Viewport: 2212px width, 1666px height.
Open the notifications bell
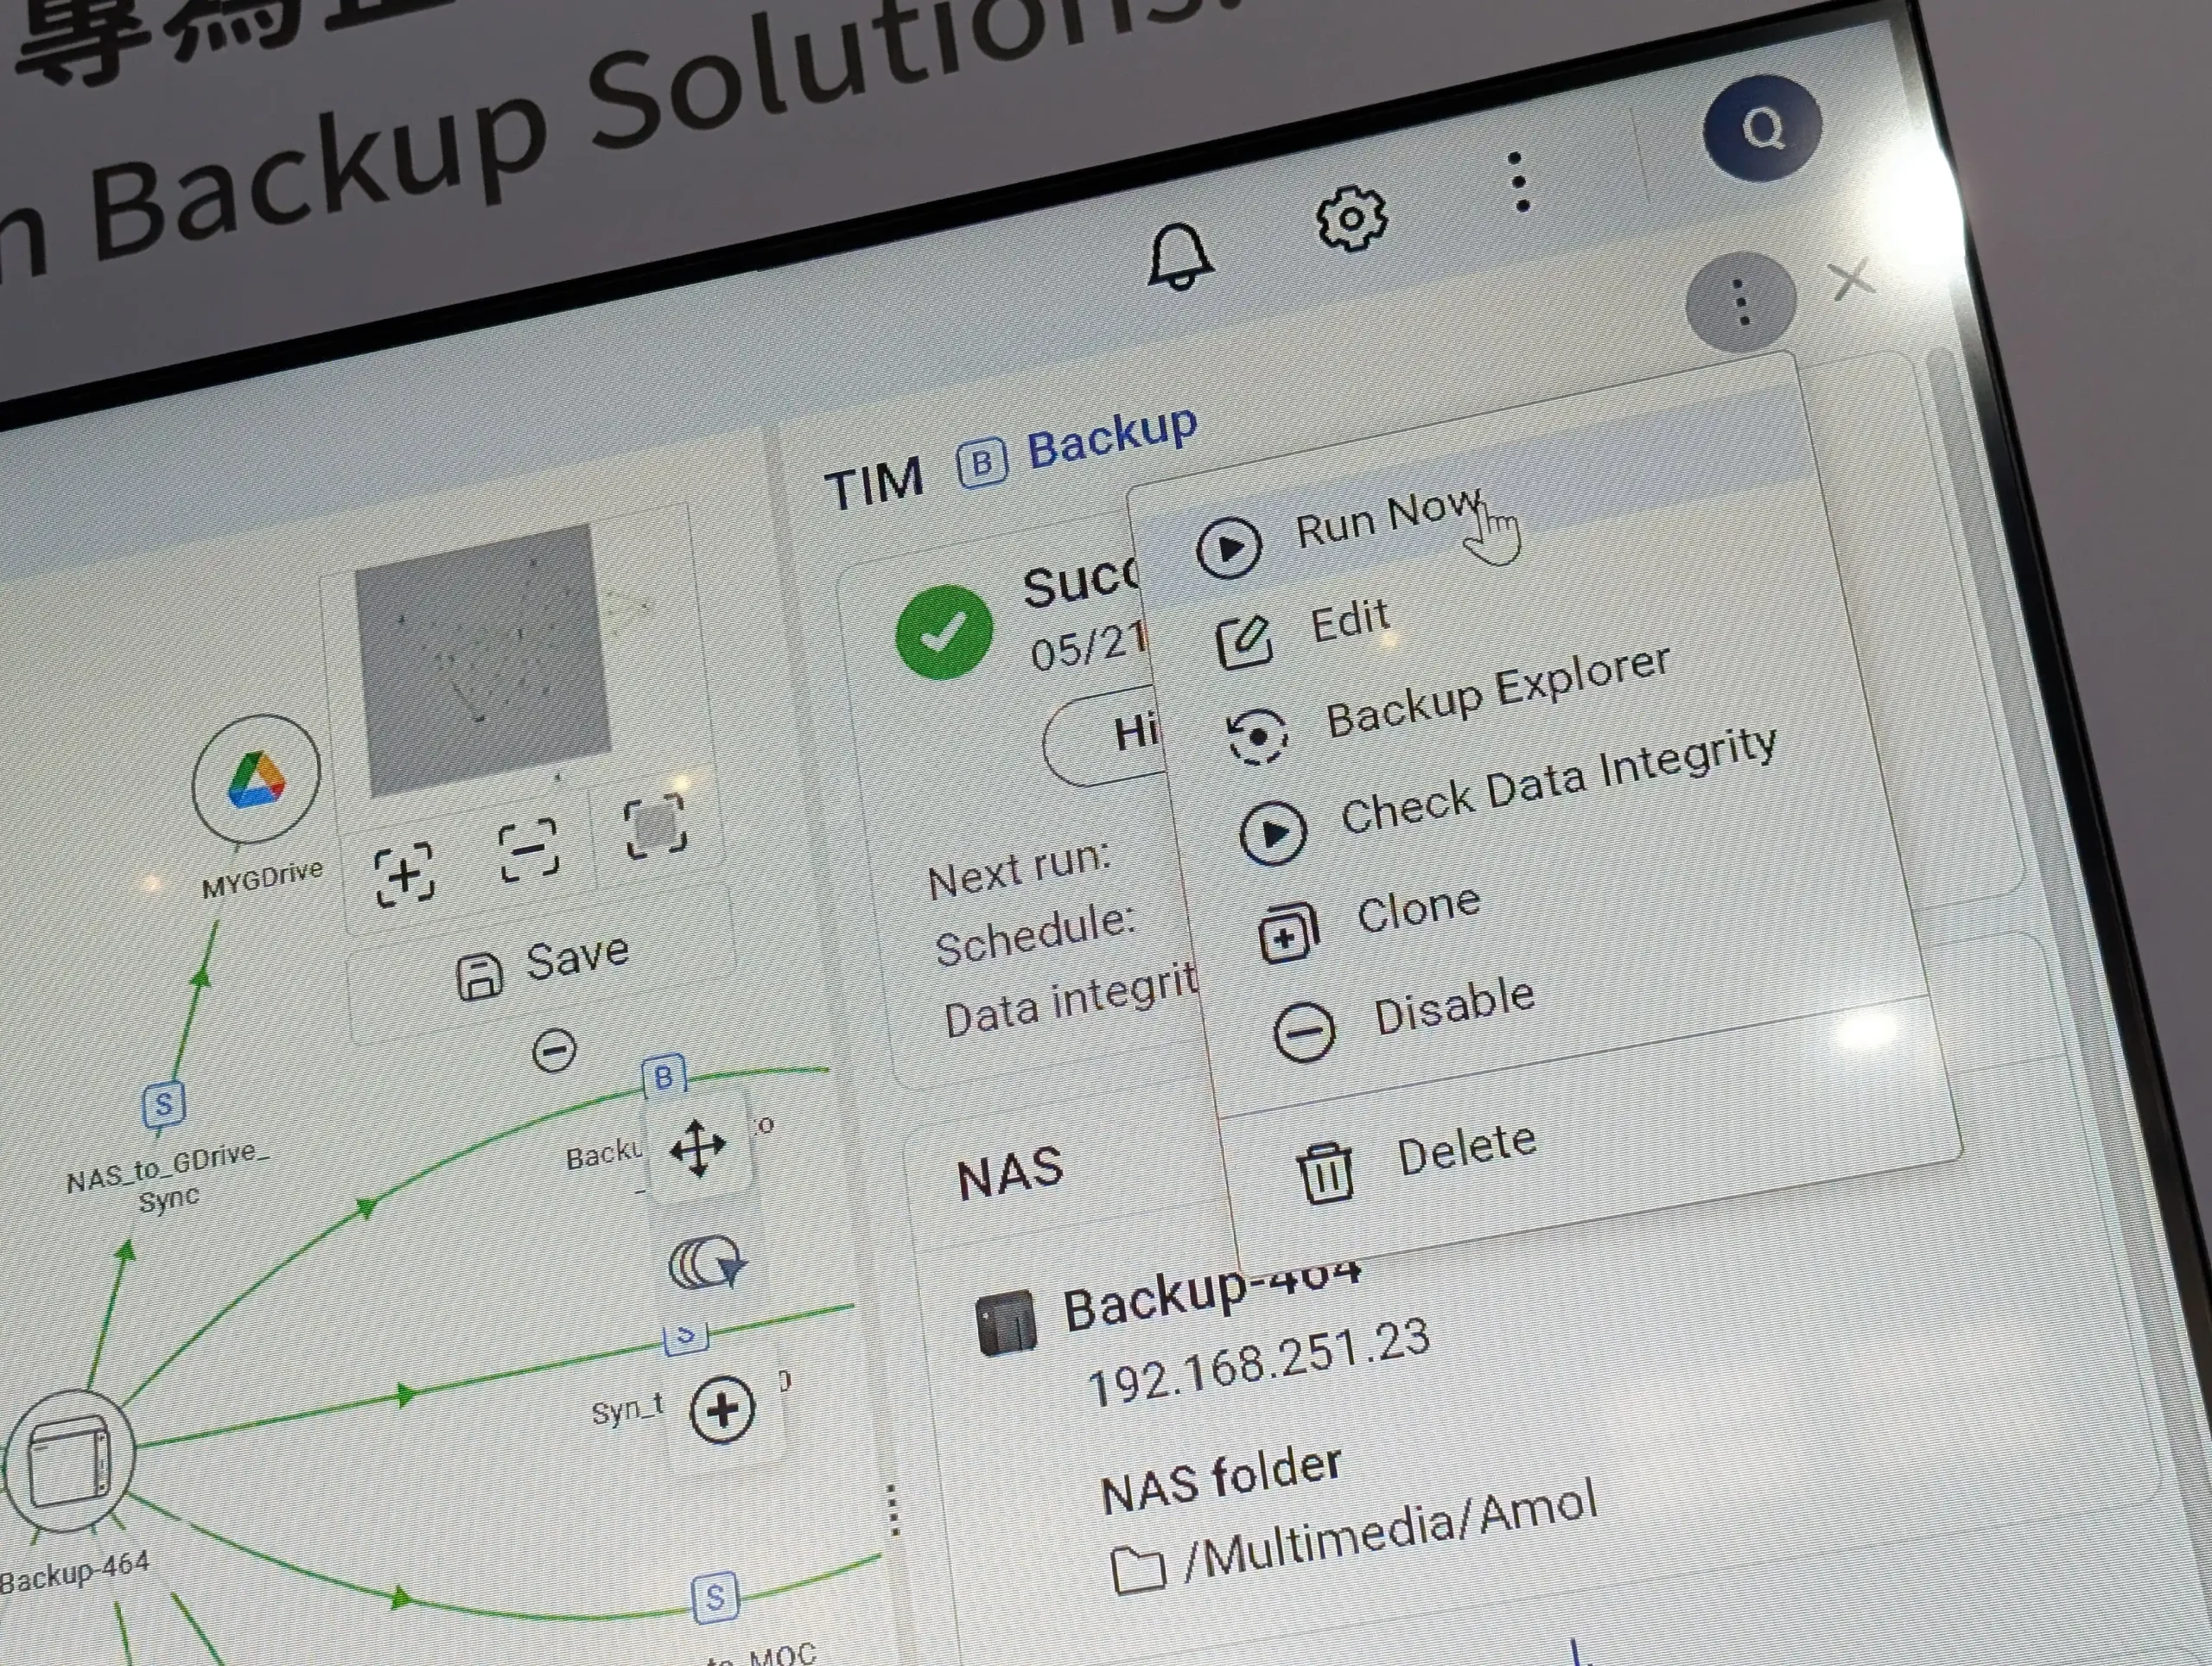click(1180, 257)
